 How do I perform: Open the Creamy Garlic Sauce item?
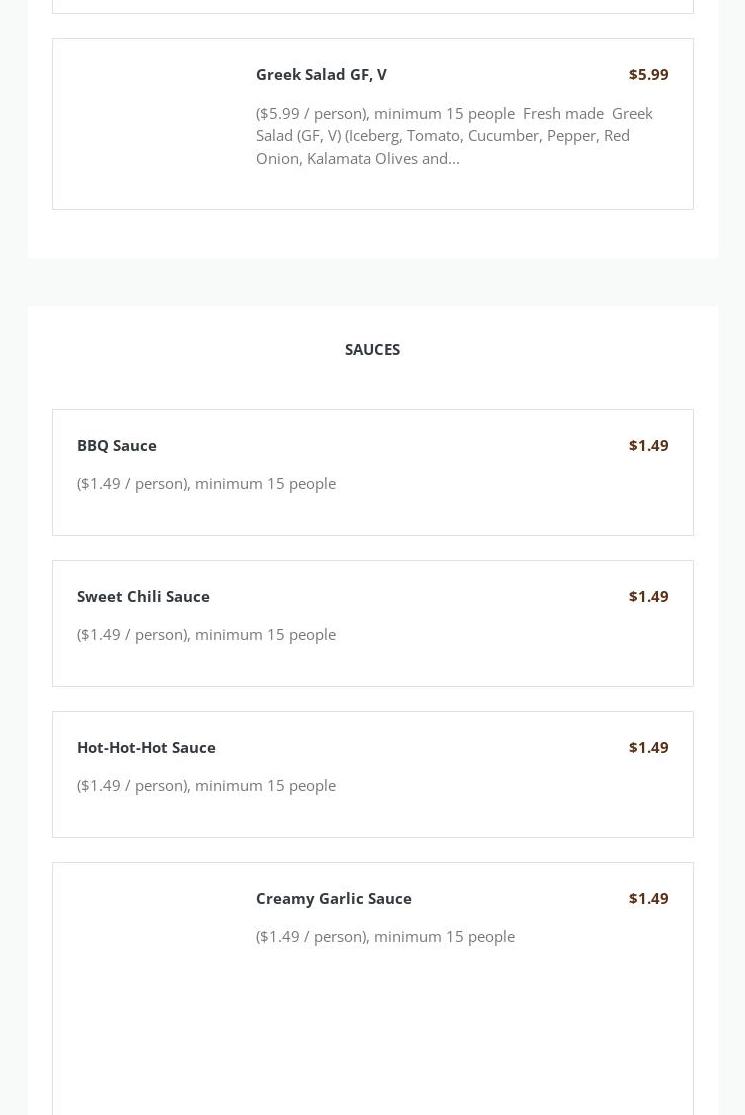(334, 898)
